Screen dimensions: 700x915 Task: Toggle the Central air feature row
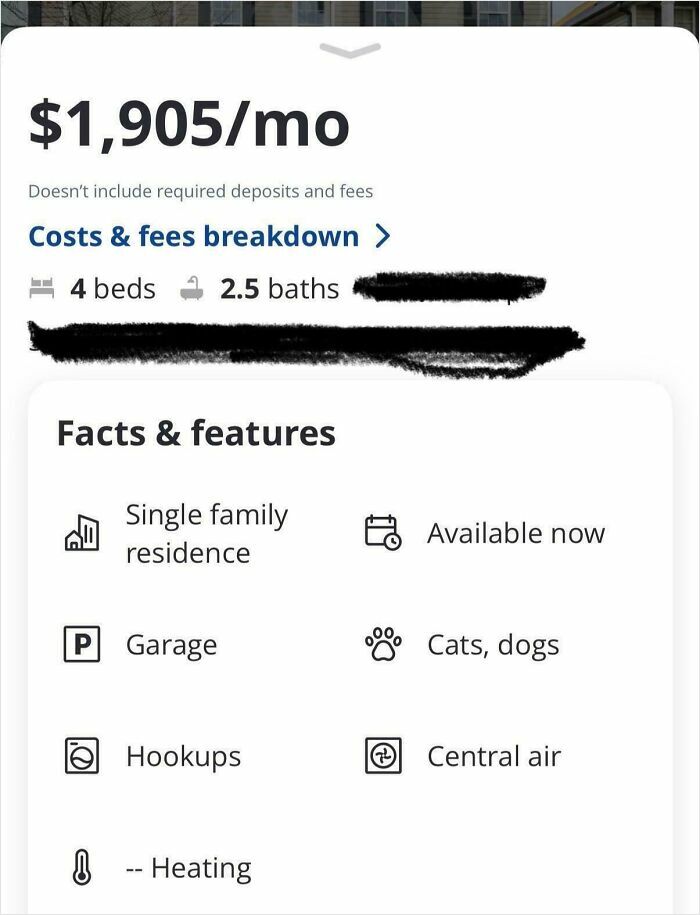(495, 757)
